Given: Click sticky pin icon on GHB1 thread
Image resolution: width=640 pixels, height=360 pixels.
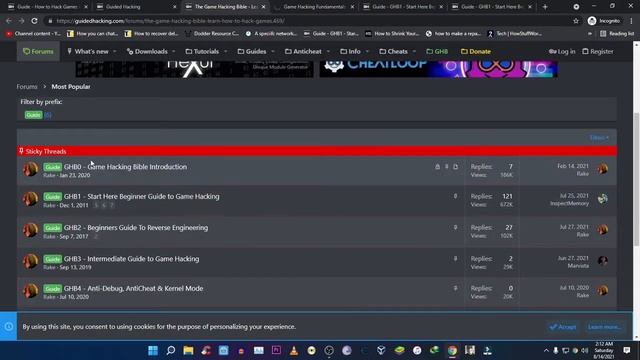Looking at the screenshot, I should point(456,196).
